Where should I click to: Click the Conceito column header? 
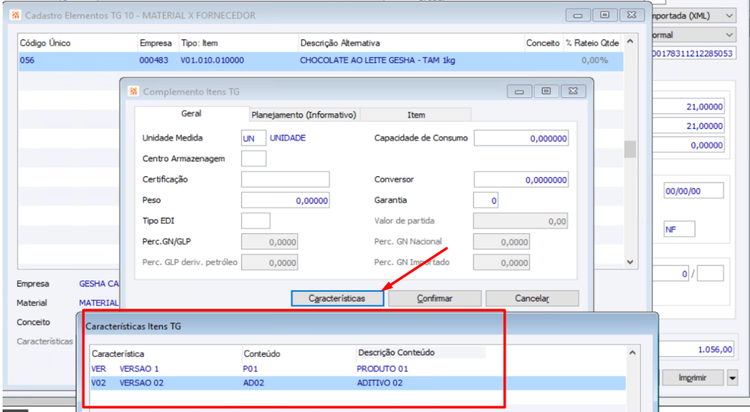543,43
